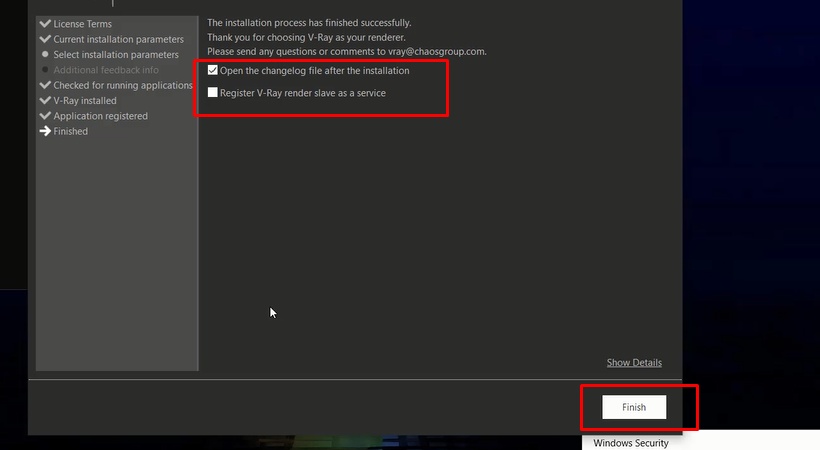Click Thank you for choosing V-Ray text
Image resolution: width=820 pixels, height=450 pixels.
pos(306,38)
